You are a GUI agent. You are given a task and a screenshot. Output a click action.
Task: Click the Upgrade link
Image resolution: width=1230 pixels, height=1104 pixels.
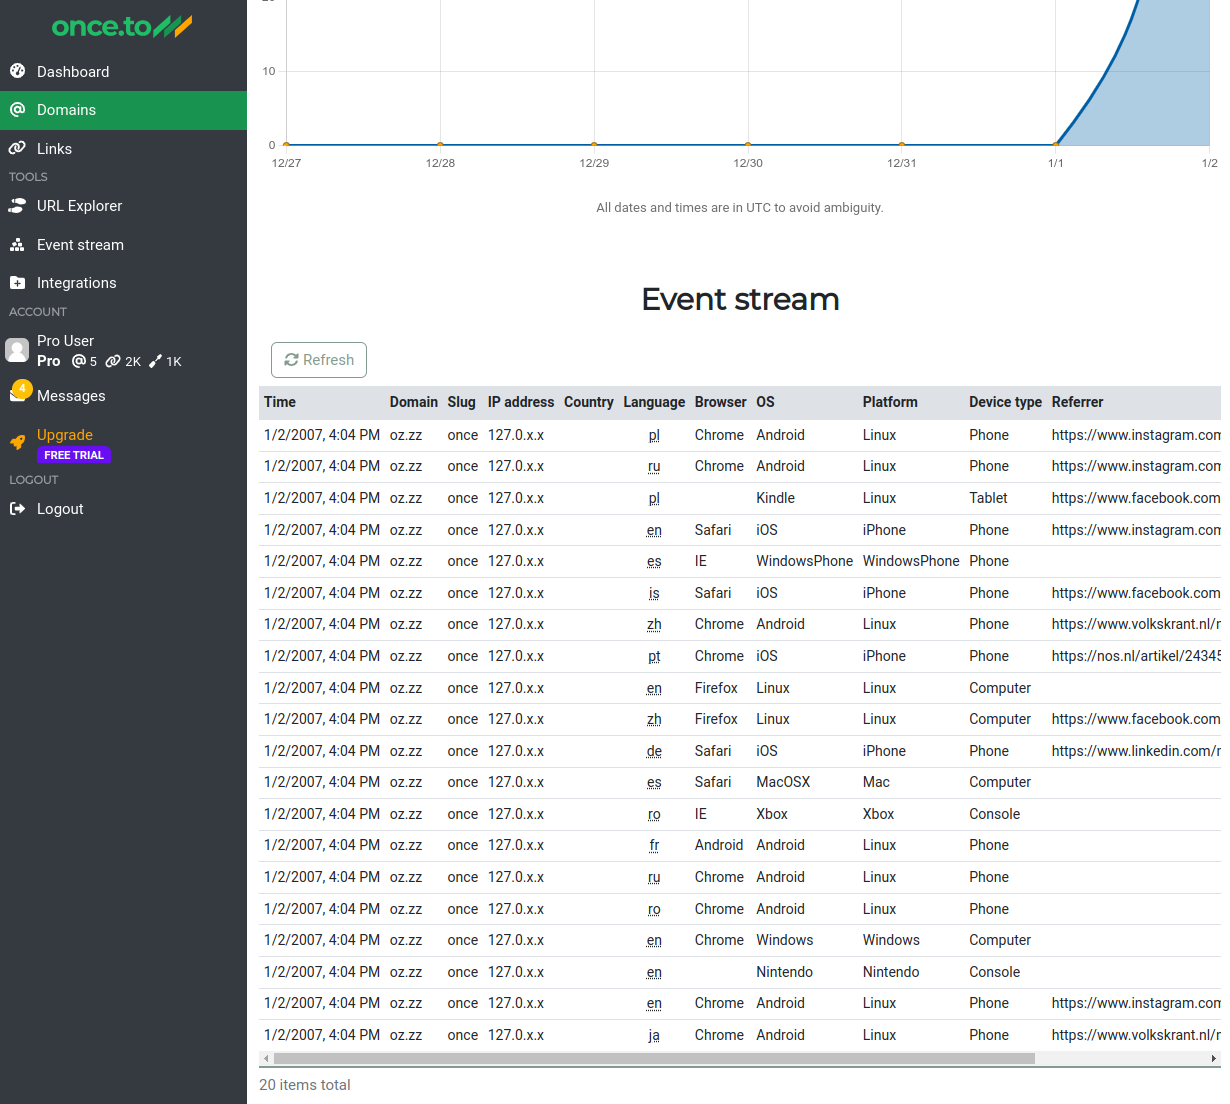coord(65,435)
